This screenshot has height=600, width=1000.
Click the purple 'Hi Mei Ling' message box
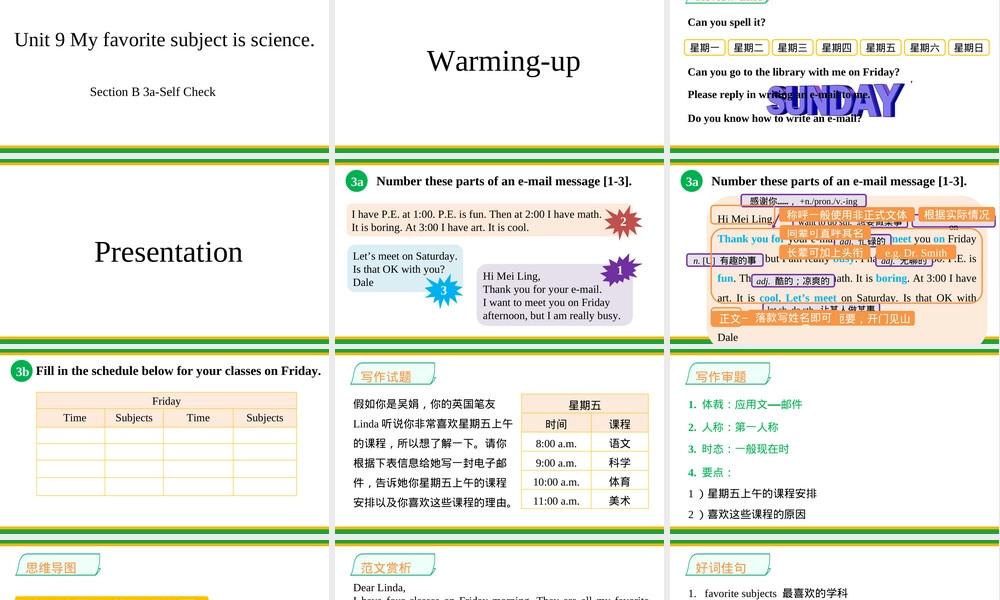coord(554,295)
